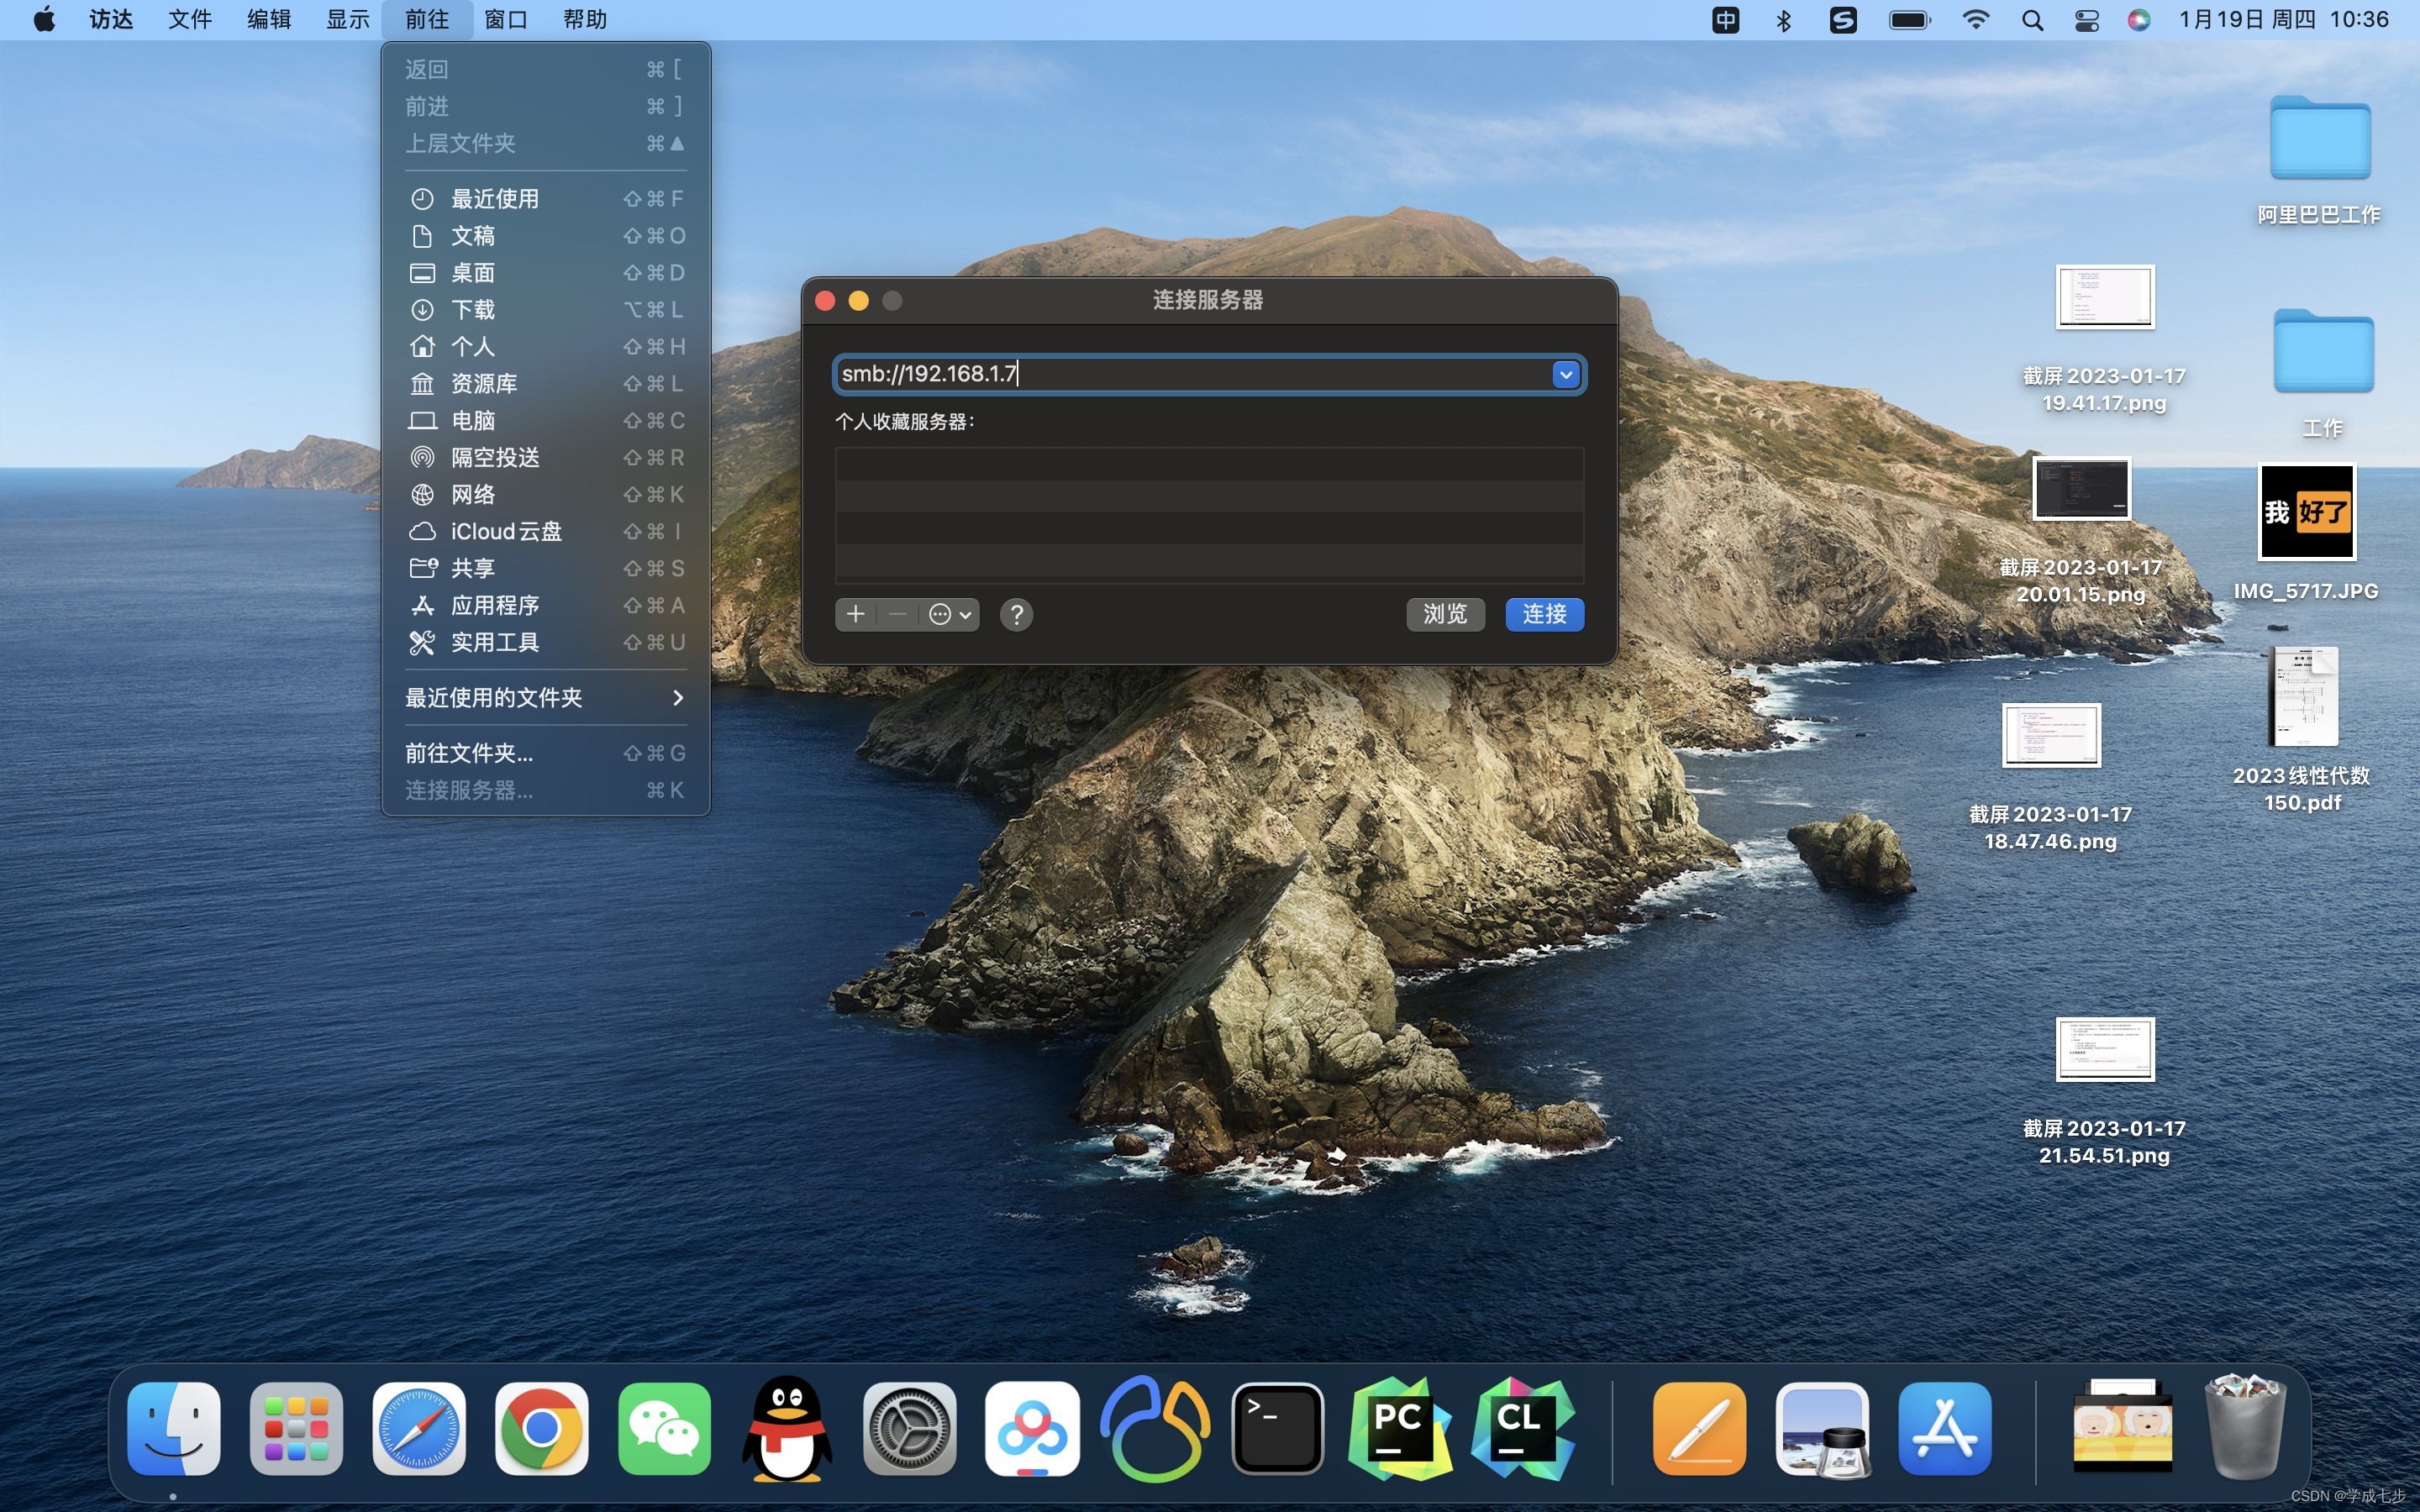
Task: Launch PyCharm from the Dock
Action: point(1399,1428)
